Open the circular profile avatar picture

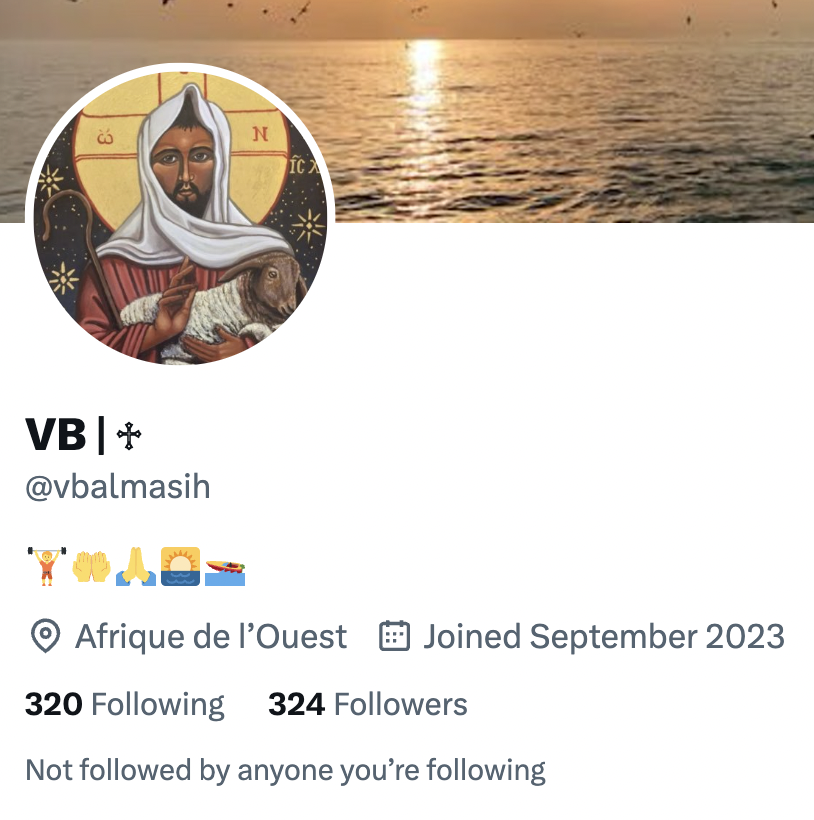click(x=180, y=216)
